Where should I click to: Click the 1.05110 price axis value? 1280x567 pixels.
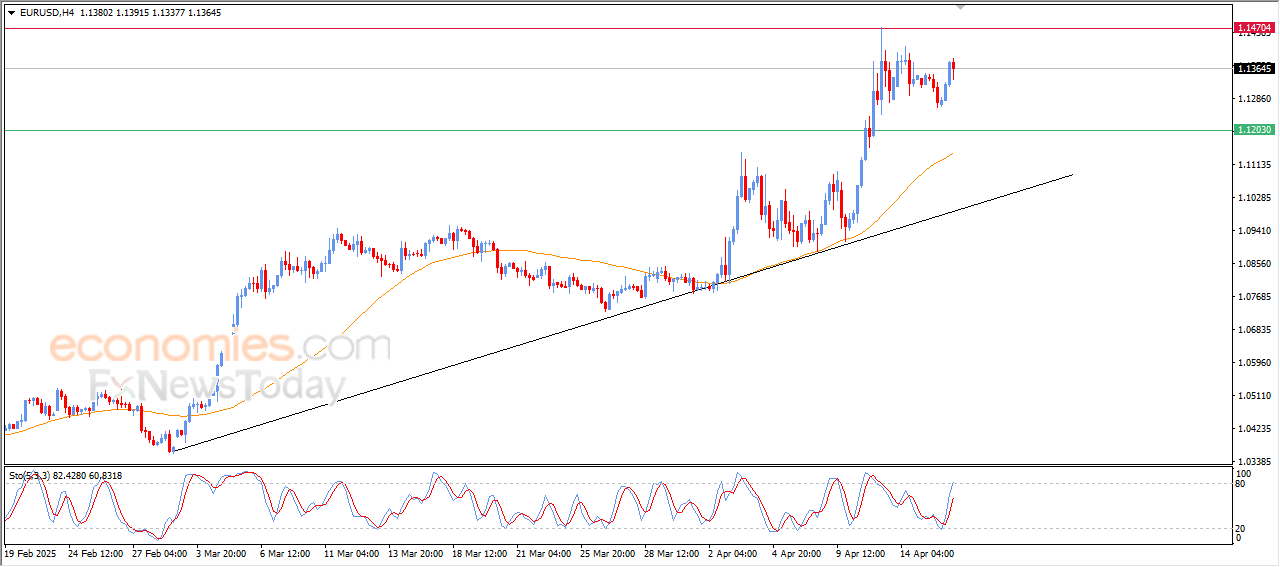(1254, 396)
